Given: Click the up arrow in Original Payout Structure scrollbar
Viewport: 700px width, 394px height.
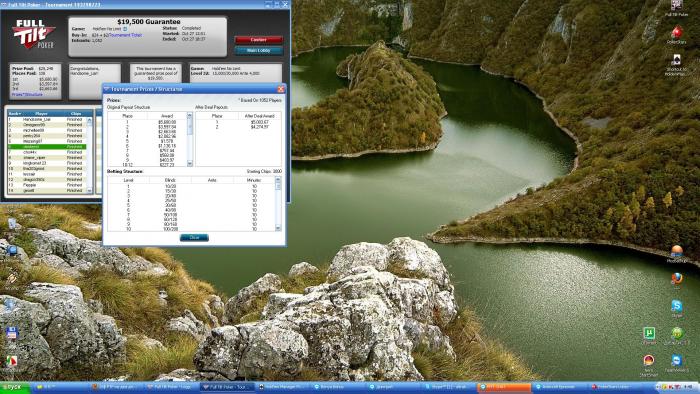Looking at the screenshot, I should tap(189, 115).
